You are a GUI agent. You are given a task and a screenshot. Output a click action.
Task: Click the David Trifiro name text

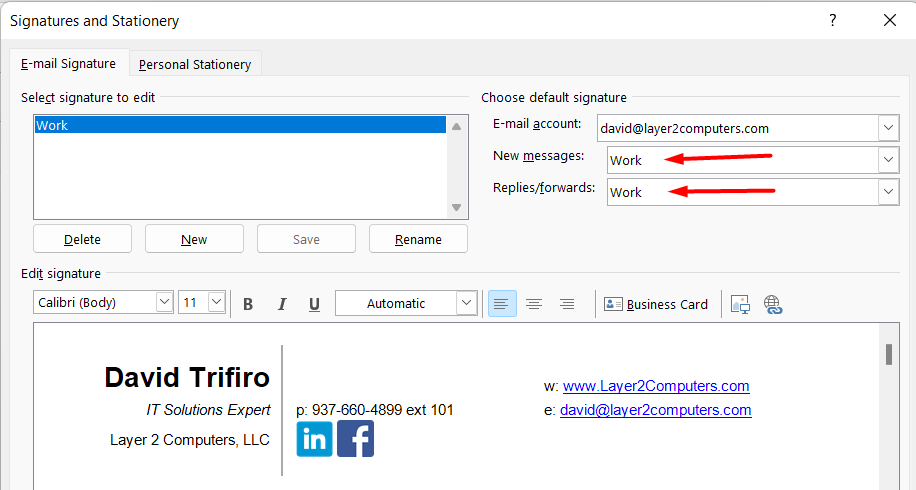pyautogui.click(x=187, y=377)
